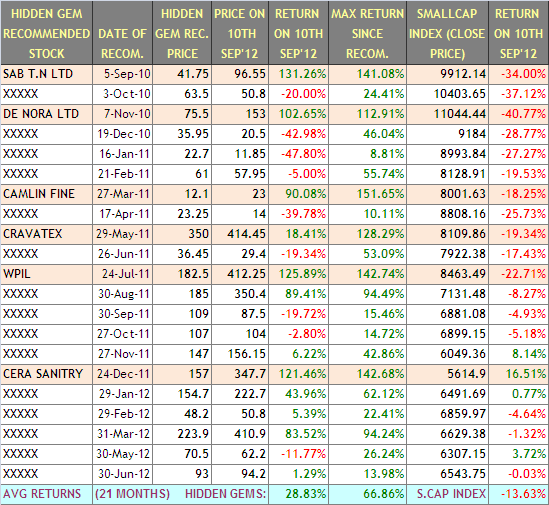Screen dimensions: 549x505
Task: Select the date cell 26-Jun-11
Action: (x=123, y=254)
